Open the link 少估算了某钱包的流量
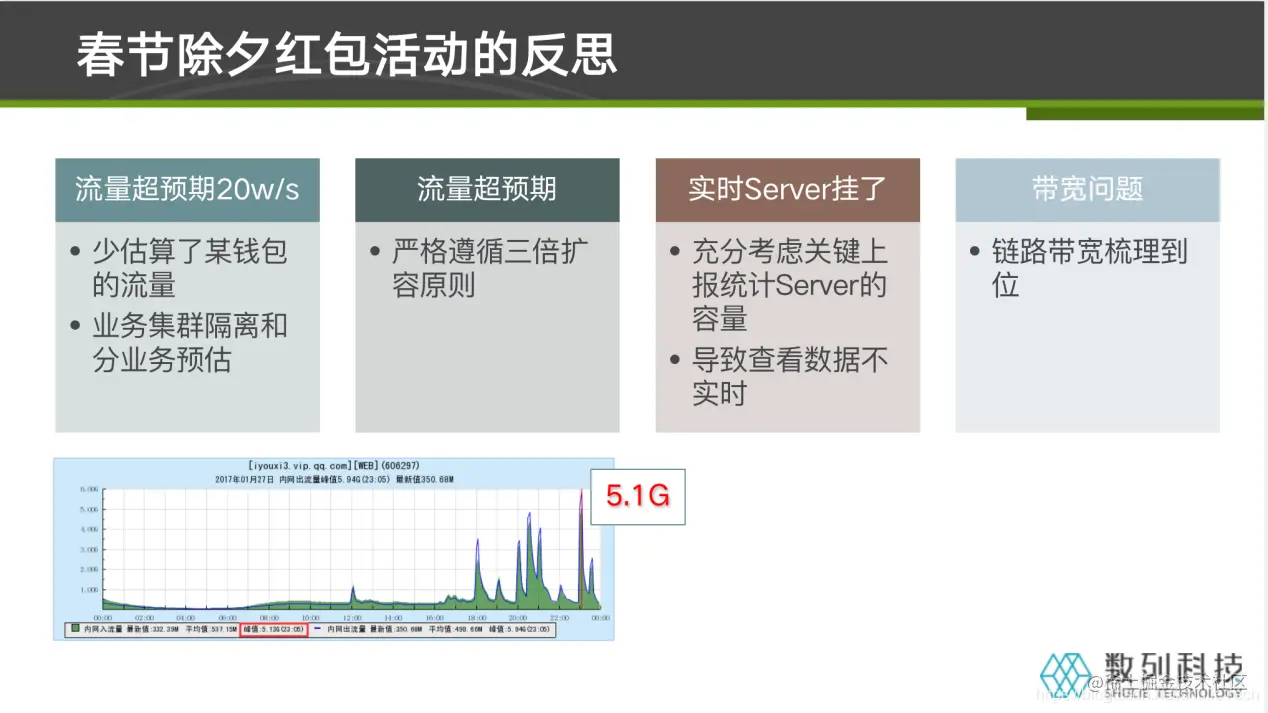 [188, 268]
